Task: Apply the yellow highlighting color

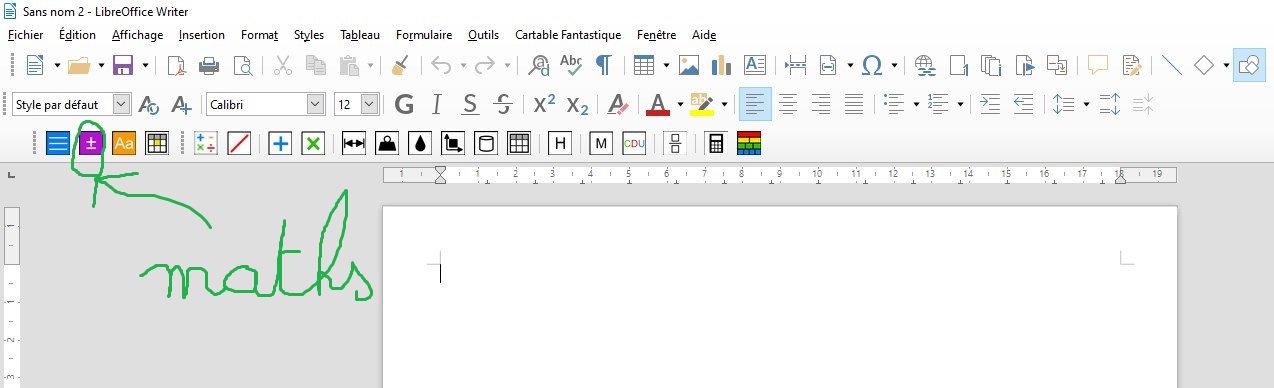Action: click(702, 104)
